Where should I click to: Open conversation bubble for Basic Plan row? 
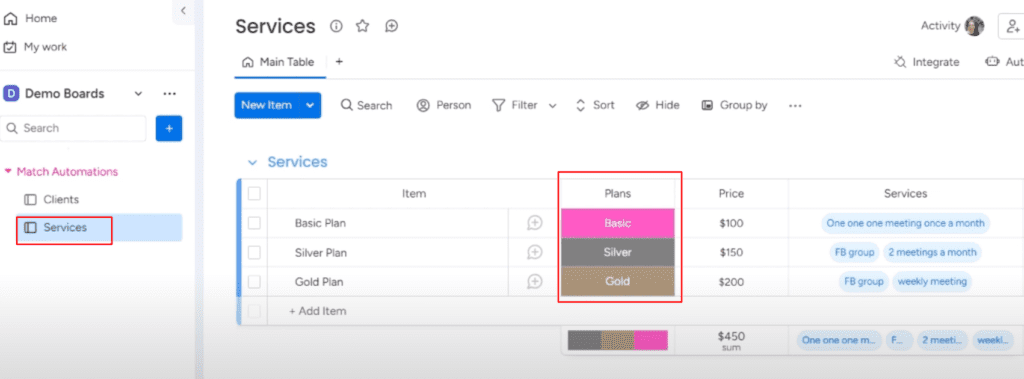(535, 223)
